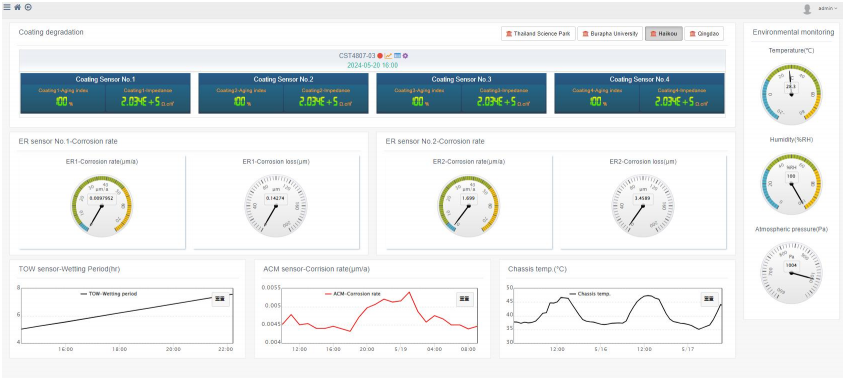This screenshot has width=843, height=378.
Task: Switch to the Thailand Science Park site
Action: click(x=538, y=34)
